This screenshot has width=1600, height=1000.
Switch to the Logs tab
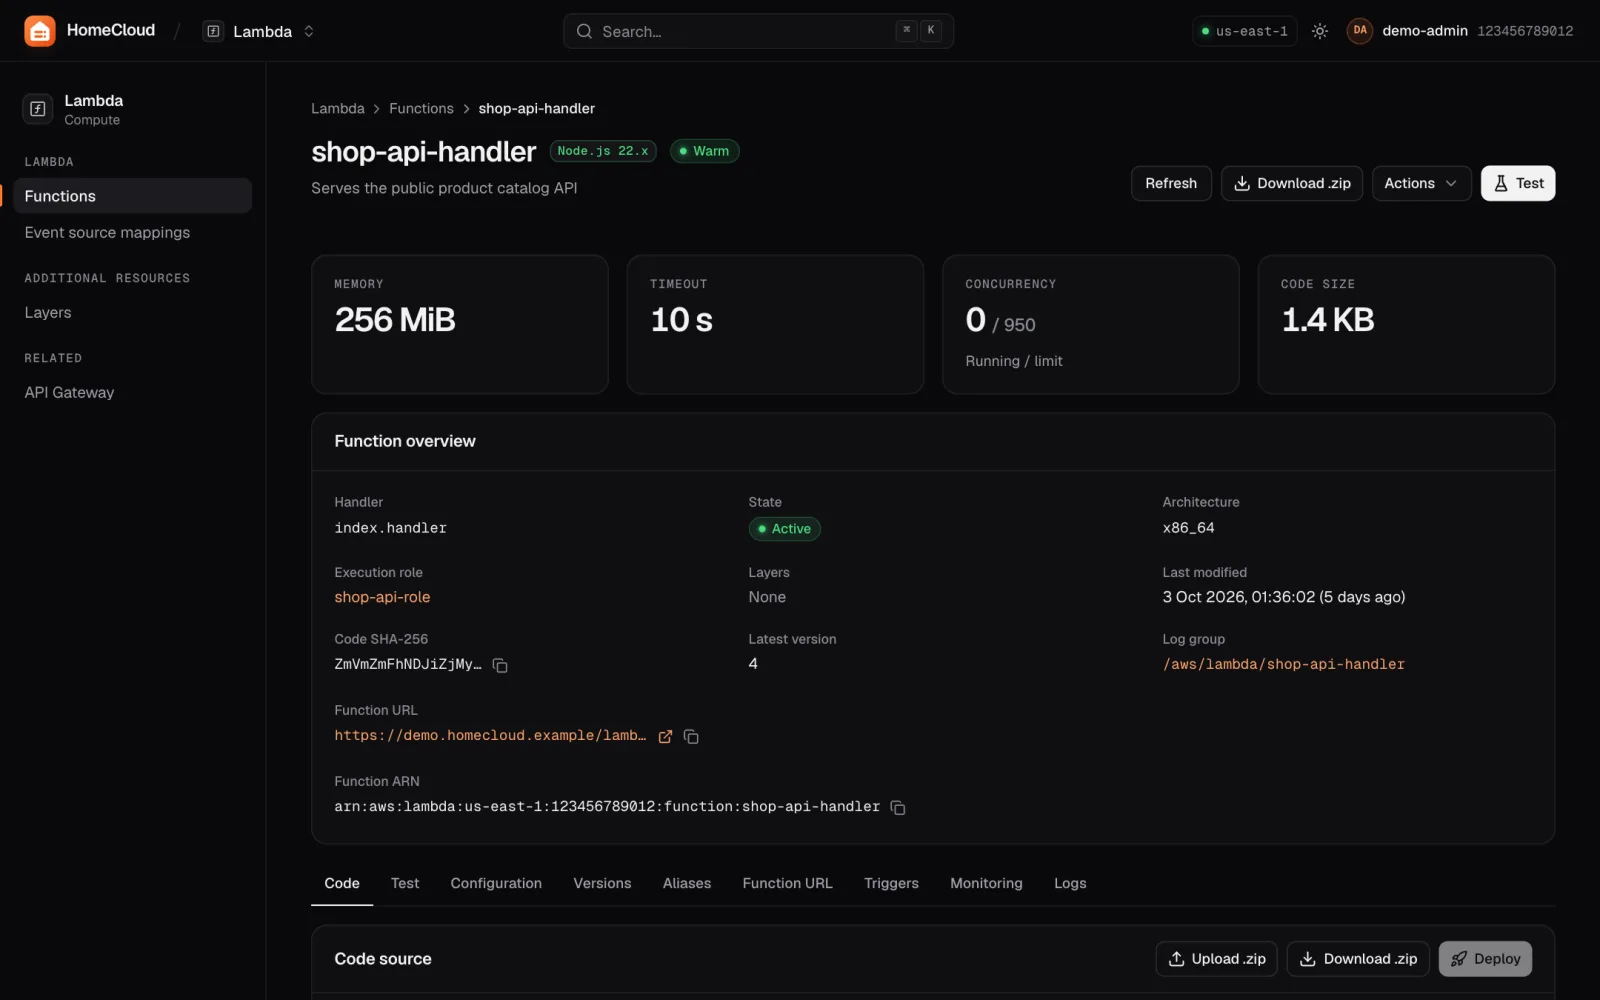[1070, 883]
